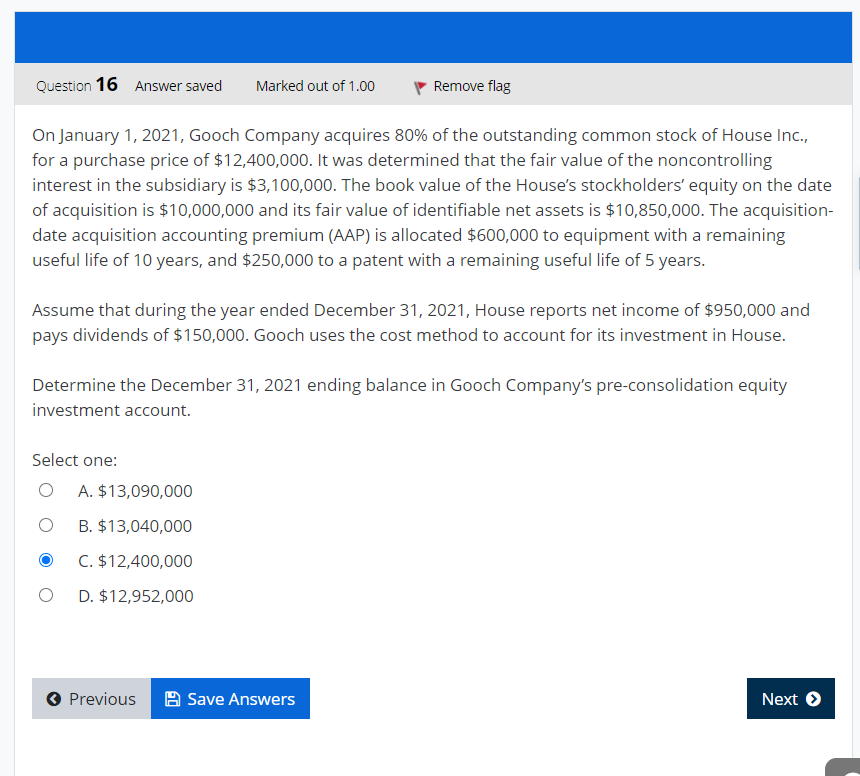The height and width of the screenshot is (776, 860).
Task: Click the red flag icon beside Remove flag
Action: 418,87
